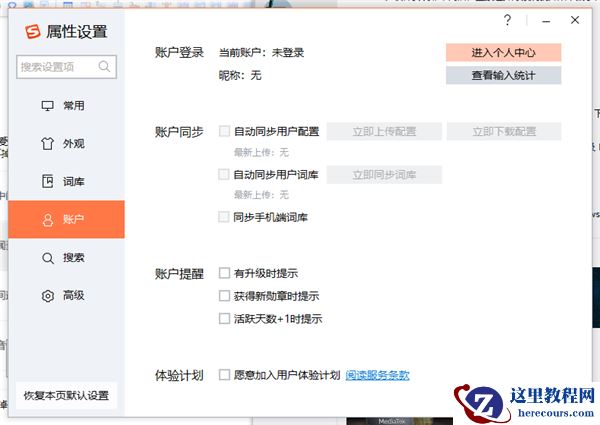This screenshot has width=600, height=425.
Task: Toggle 获得新勋章时提示 checkbox
Action: pos(224,296)
